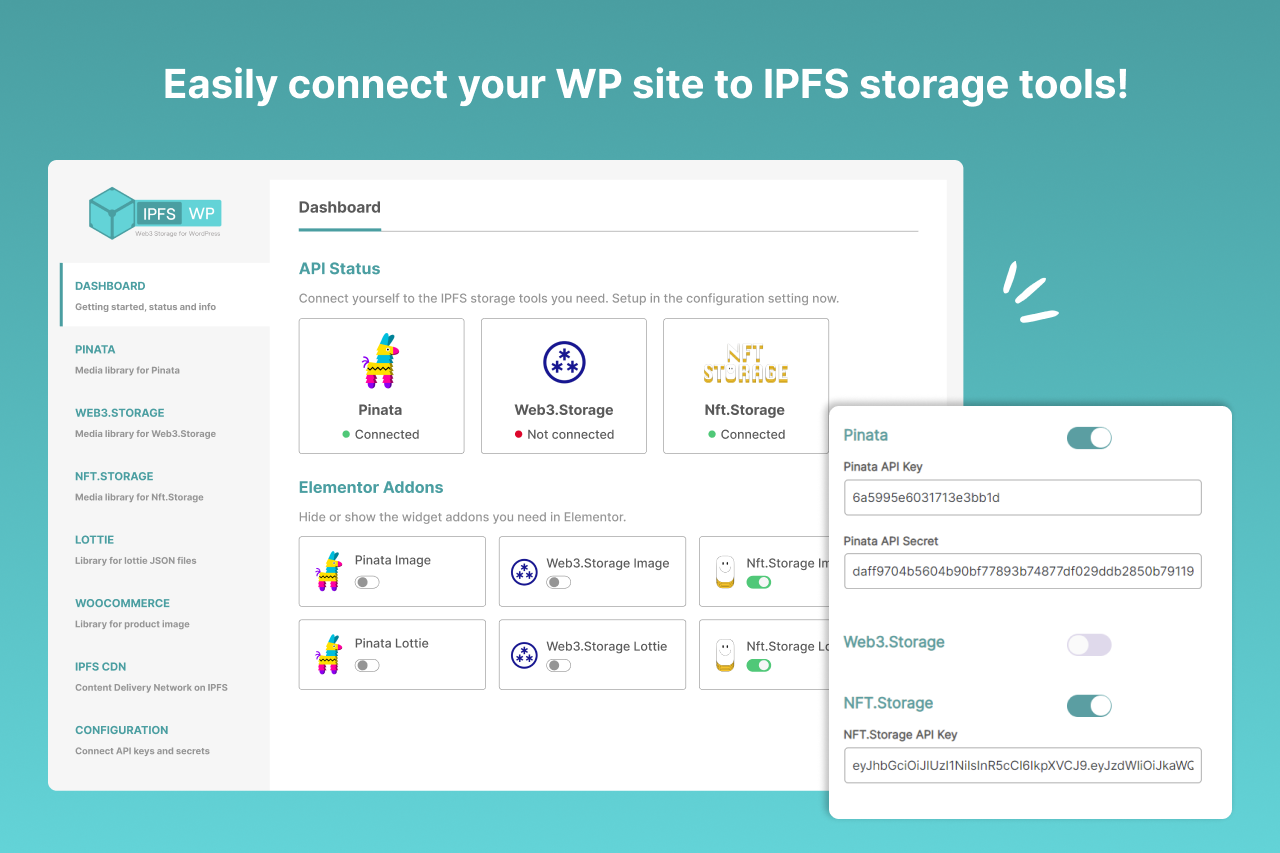
Task: Click the icon beside Nft.Storage Lottie addon
Action: click(726, 654)
